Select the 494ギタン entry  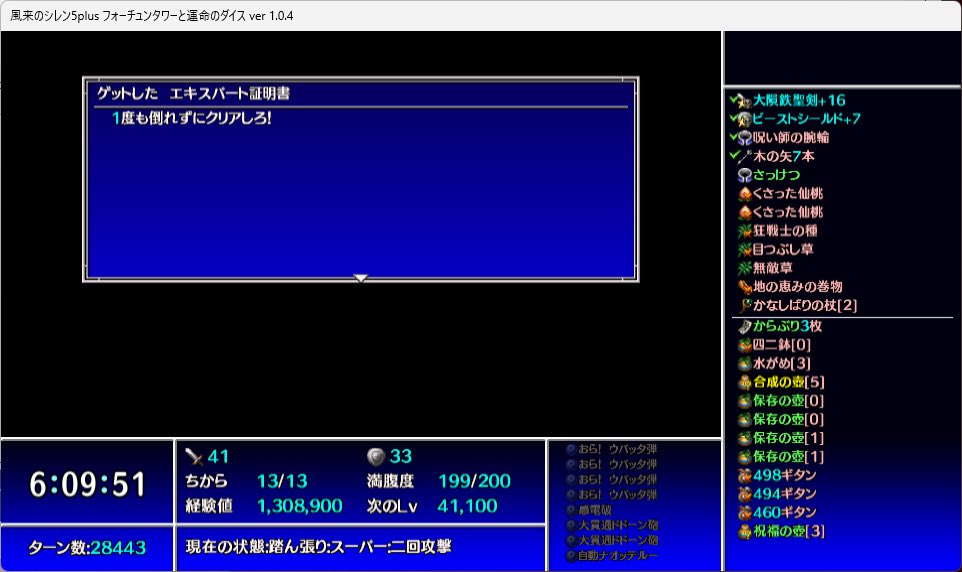coord(785,493)
